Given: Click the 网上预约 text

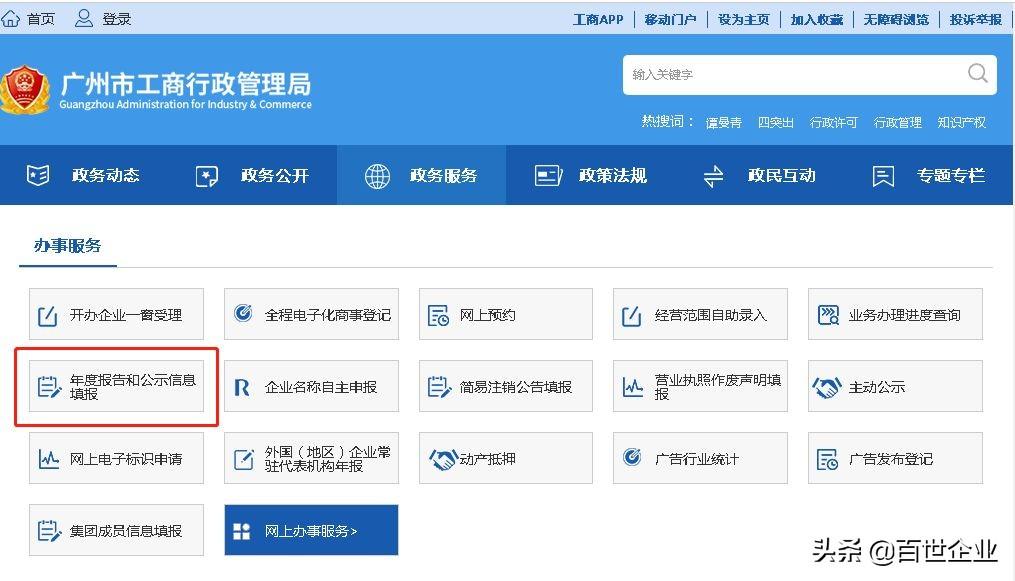Looking at the screenshot, I should 487,315.
